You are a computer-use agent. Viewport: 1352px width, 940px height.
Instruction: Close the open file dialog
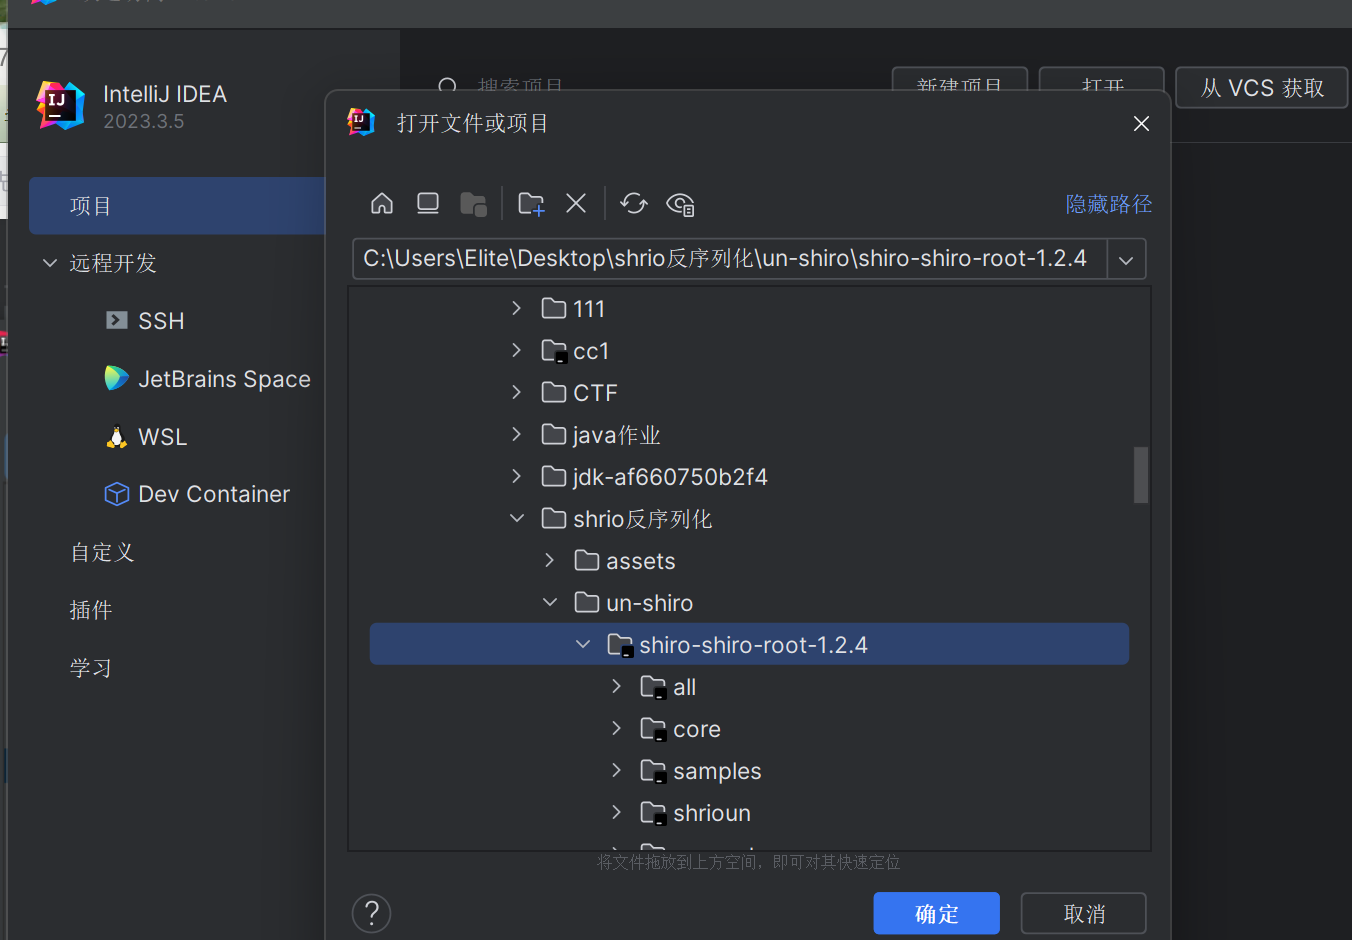pos(1141,123)
